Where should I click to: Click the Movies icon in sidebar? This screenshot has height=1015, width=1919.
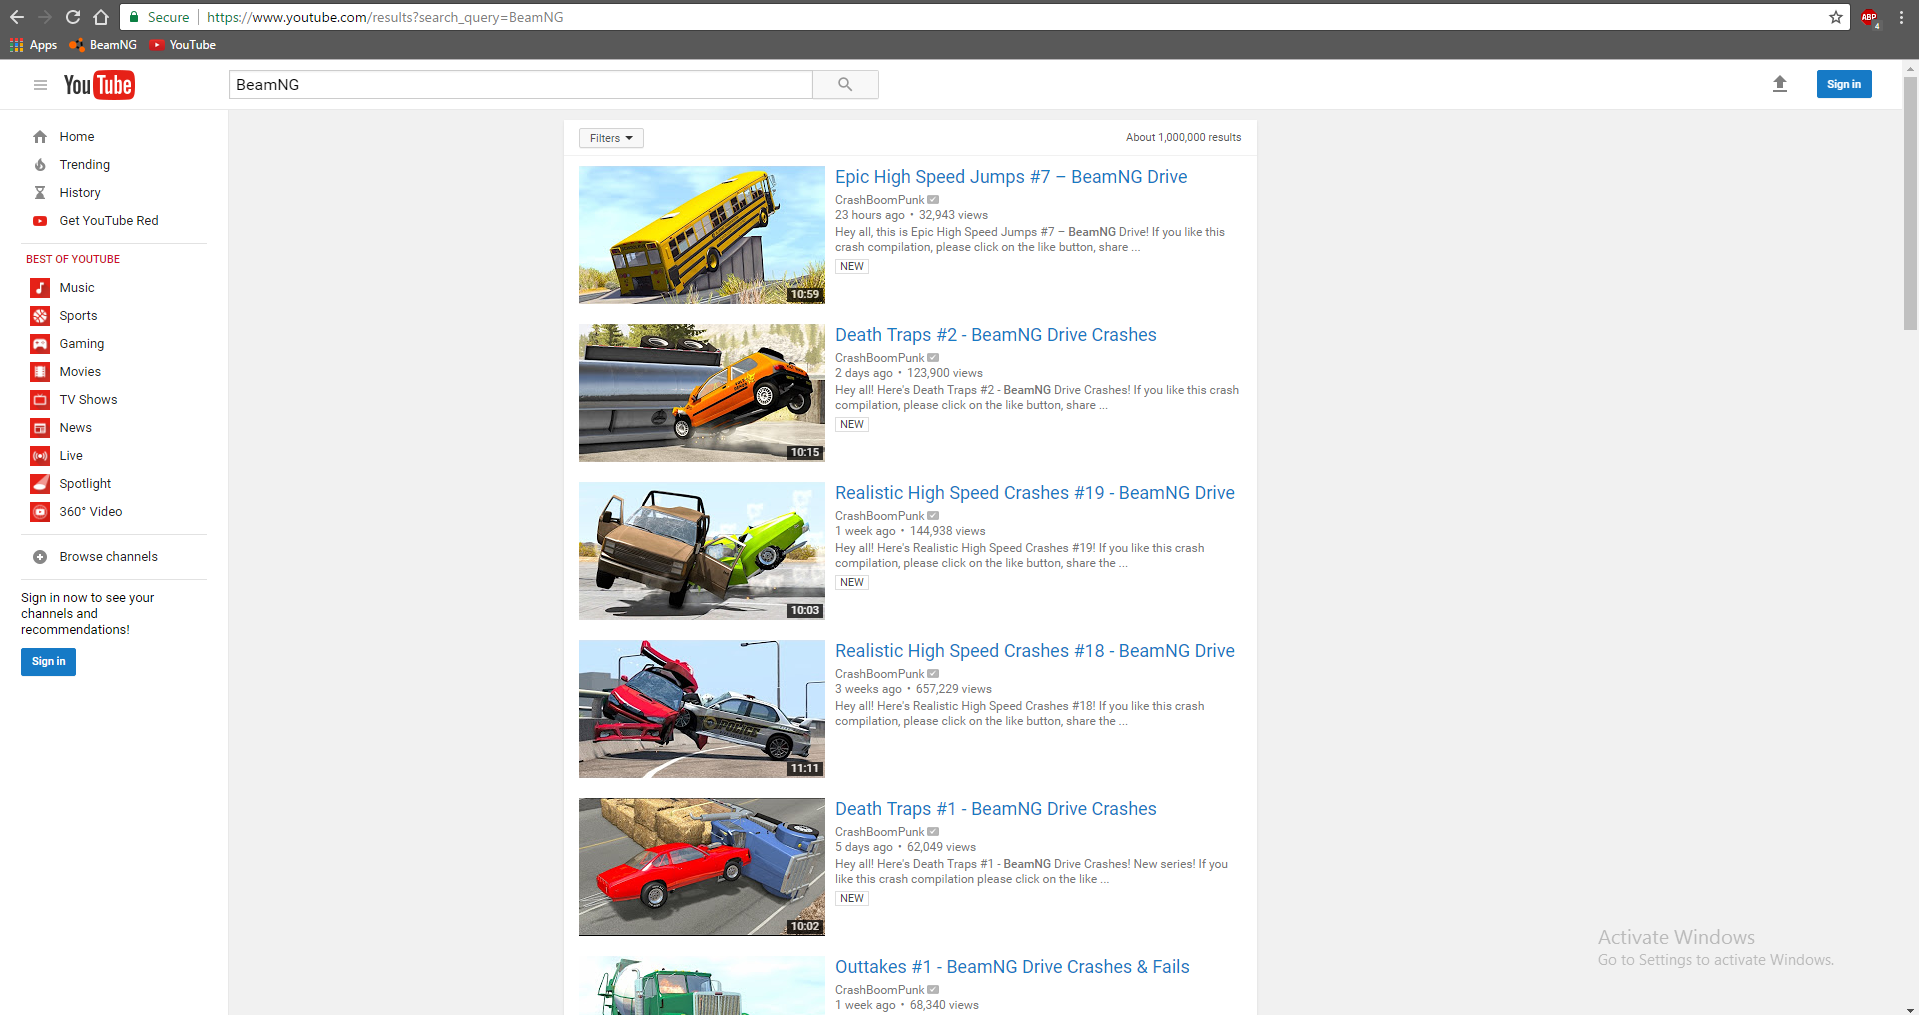(40, 372)
